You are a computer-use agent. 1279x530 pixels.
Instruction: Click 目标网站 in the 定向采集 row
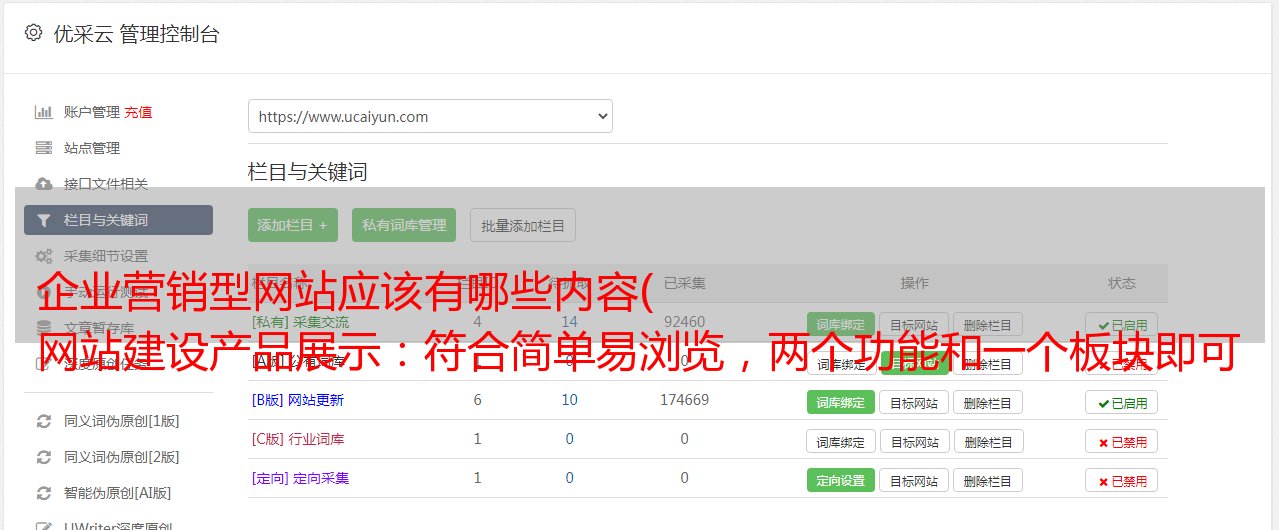(x=914, y=480)
